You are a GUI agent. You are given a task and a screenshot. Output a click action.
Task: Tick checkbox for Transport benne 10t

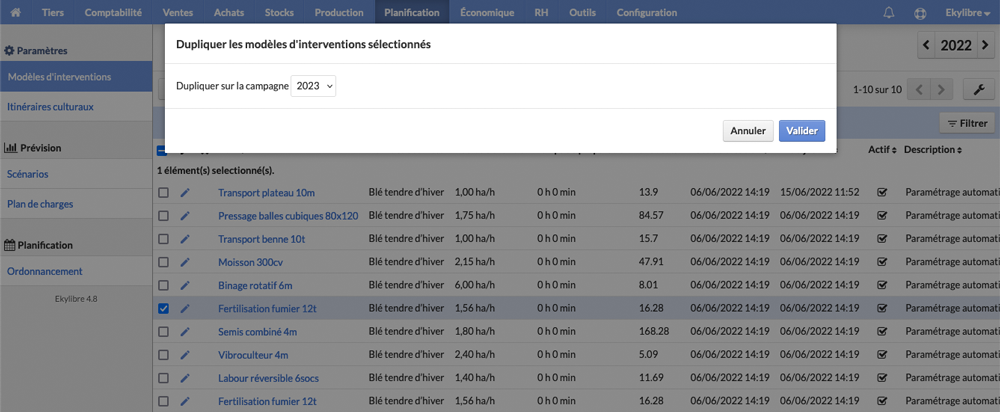click(163, 239)
